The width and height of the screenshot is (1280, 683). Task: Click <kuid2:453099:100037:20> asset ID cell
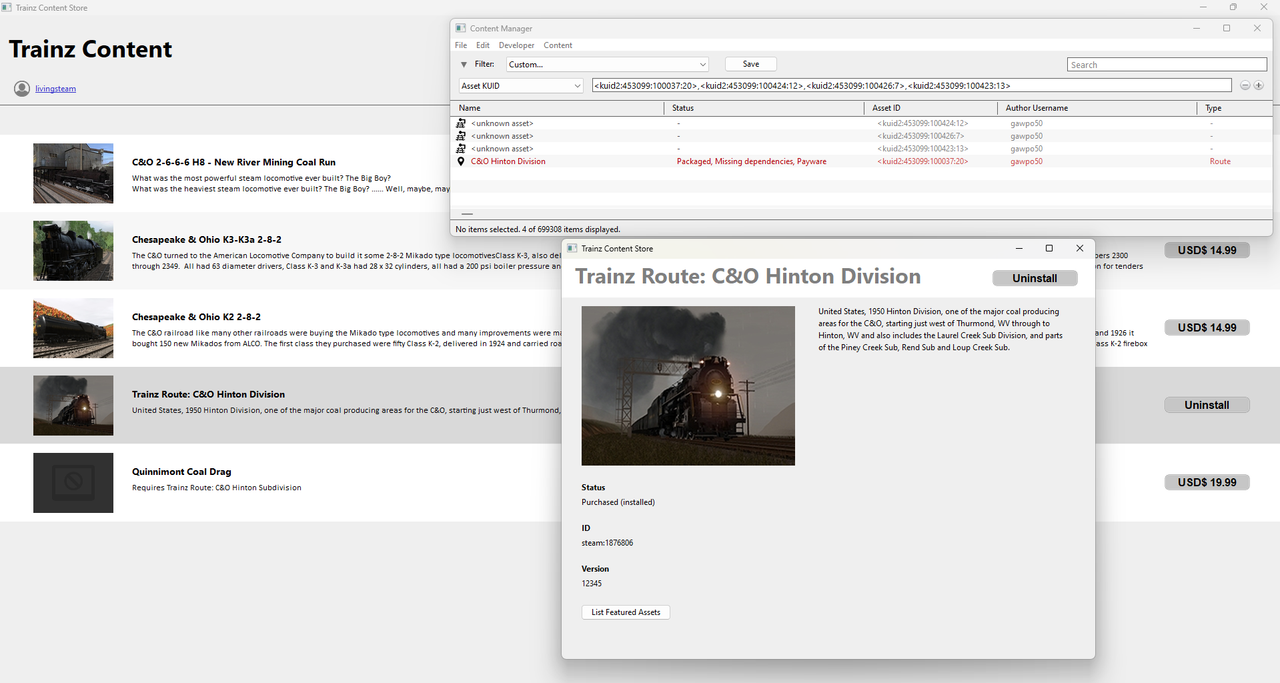pyautogui.click(x=922, y=161)
